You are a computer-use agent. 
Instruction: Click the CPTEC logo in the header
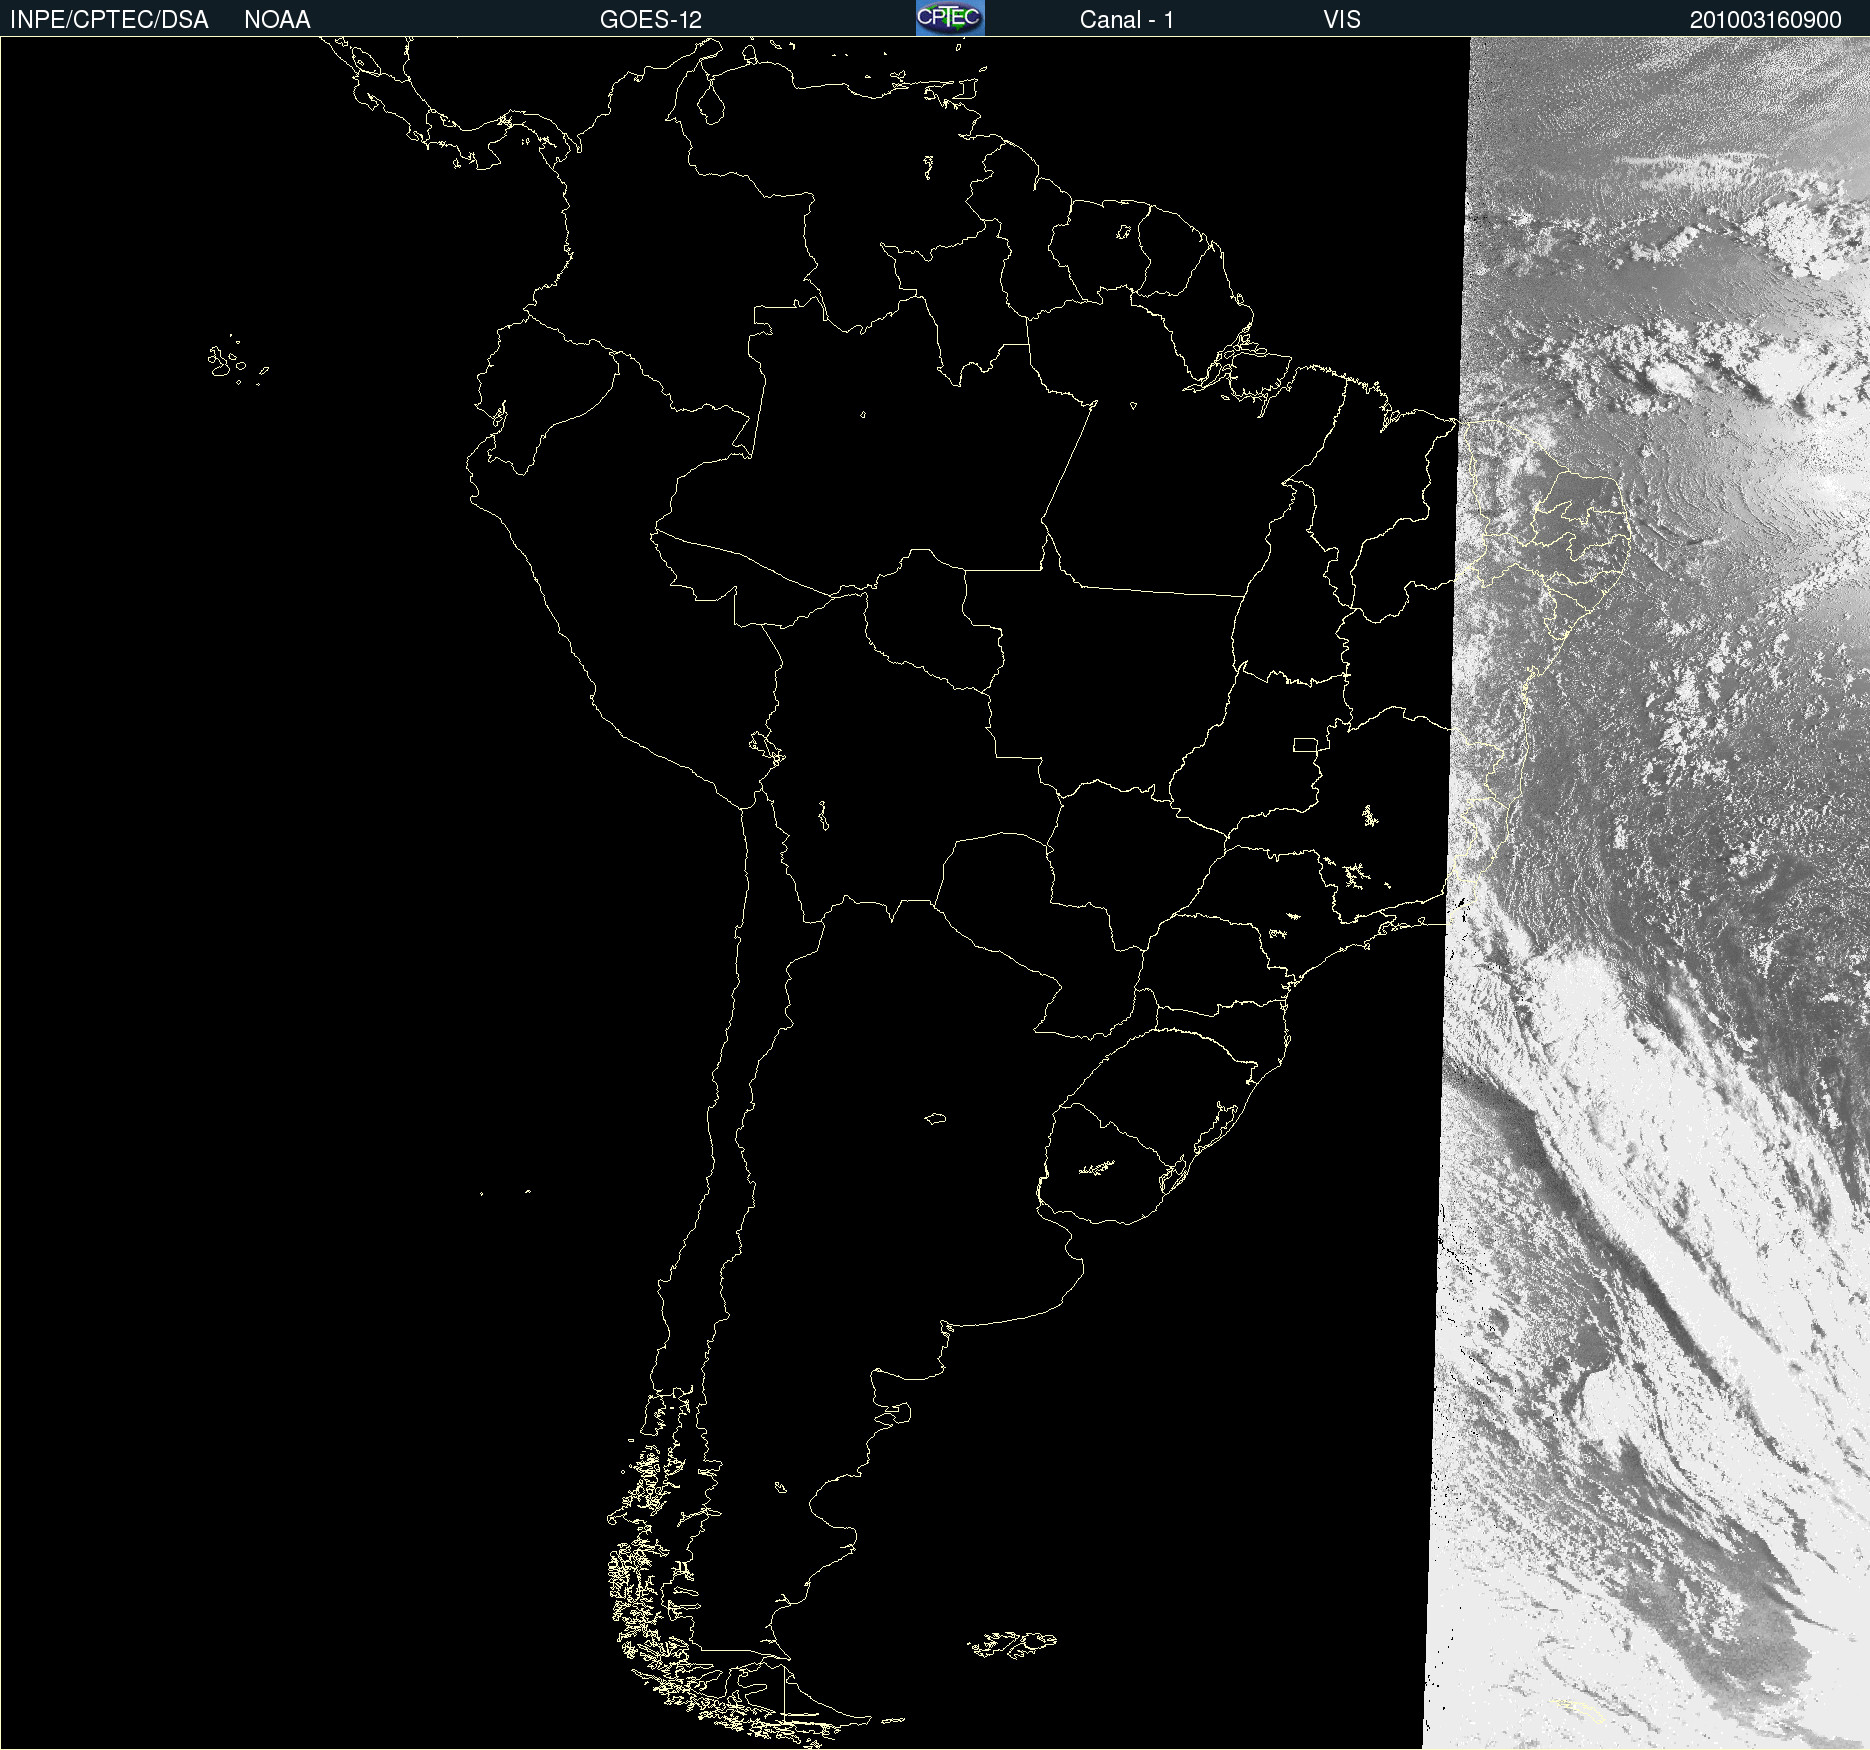[x=950, y=18]
